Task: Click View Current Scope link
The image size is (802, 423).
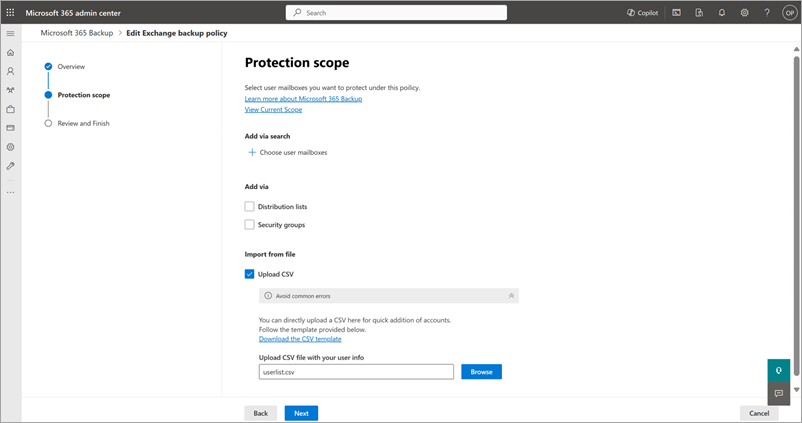Action: coord(273,109)
